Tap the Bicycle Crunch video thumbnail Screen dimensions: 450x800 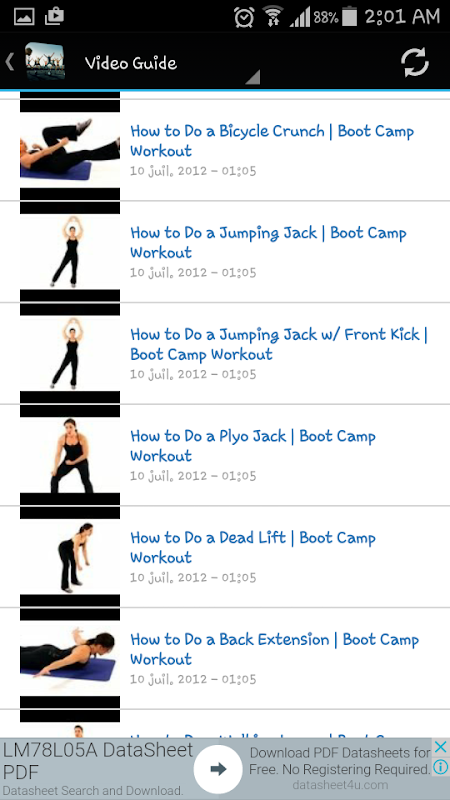70,150
